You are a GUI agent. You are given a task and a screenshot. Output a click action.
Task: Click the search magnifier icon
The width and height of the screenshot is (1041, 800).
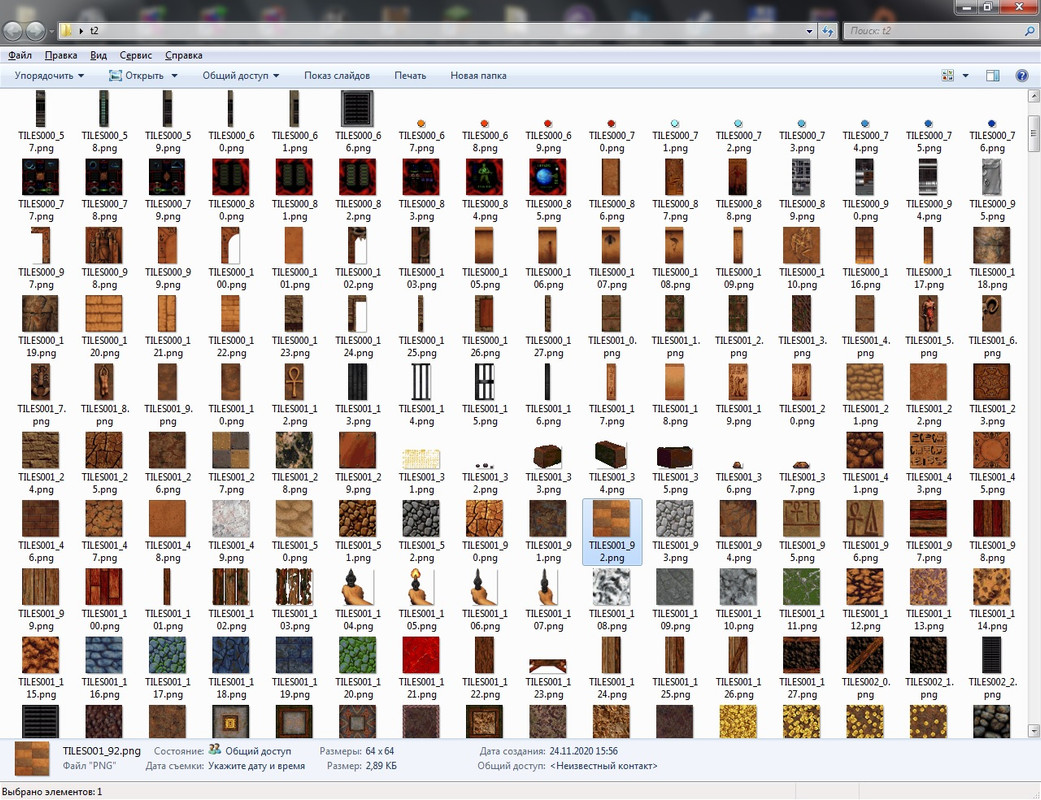tap(1030, 31)
